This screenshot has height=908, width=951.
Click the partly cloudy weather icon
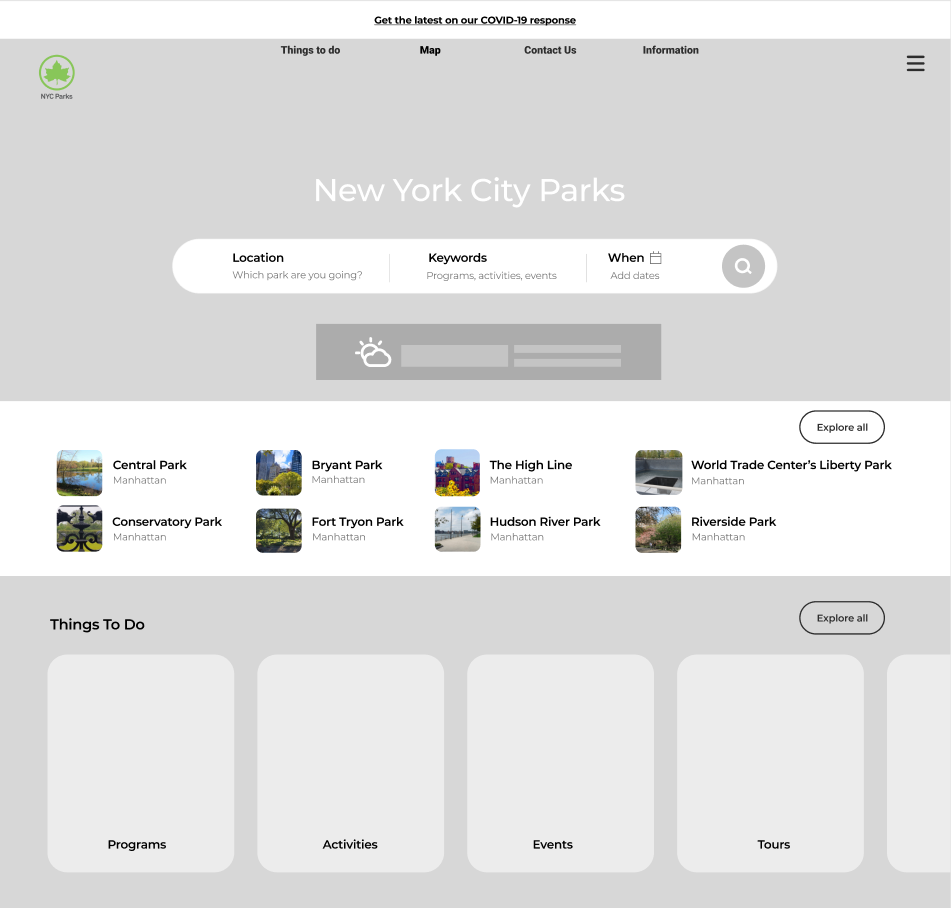click(373, 352)
